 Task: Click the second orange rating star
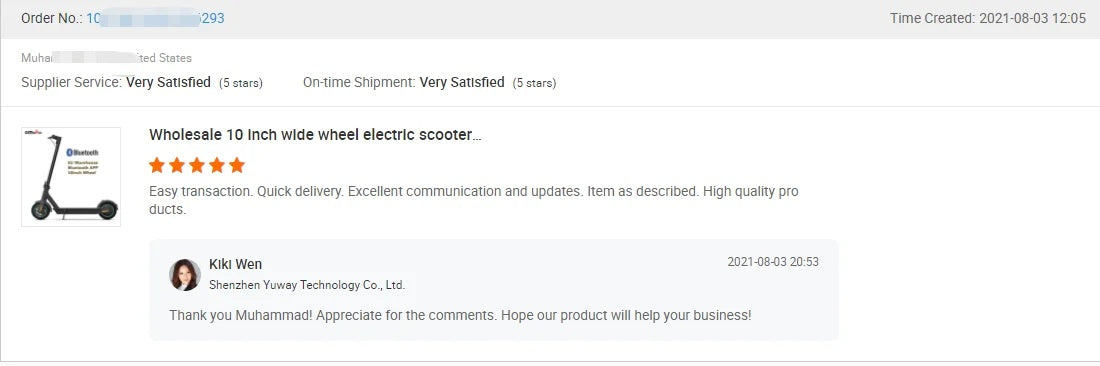point(177,165)
